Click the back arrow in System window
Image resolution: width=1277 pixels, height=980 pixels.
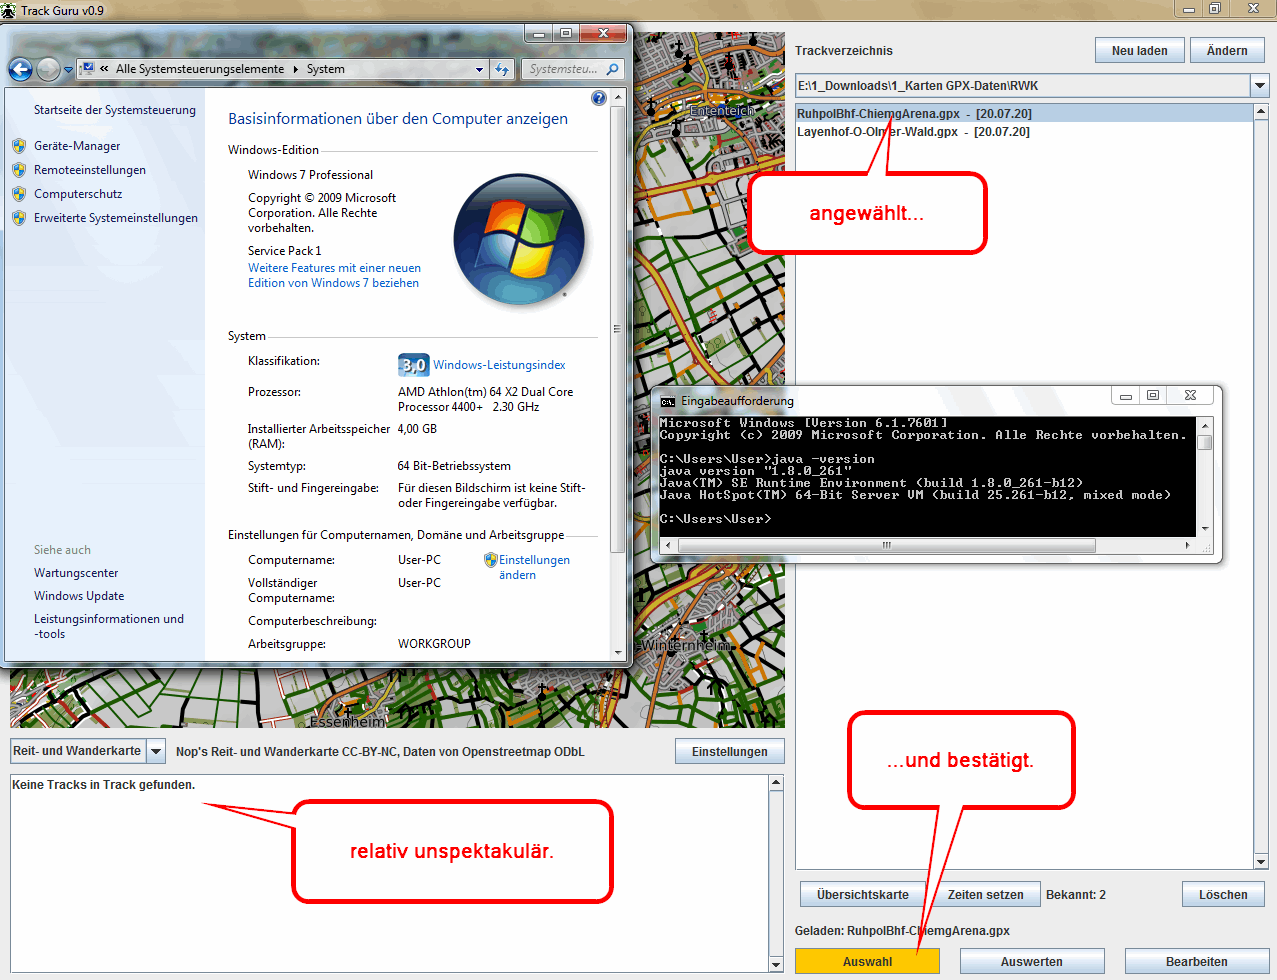(20, 69)
